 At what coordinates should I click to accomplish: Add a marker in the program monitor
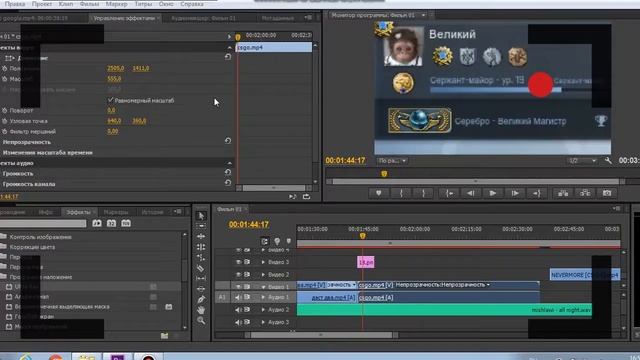coord(379,193)
